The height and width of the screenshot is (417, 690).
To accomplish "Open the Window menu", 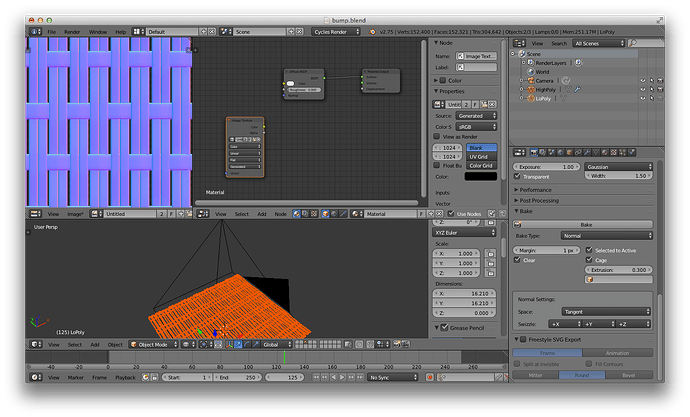I will 98,32.
